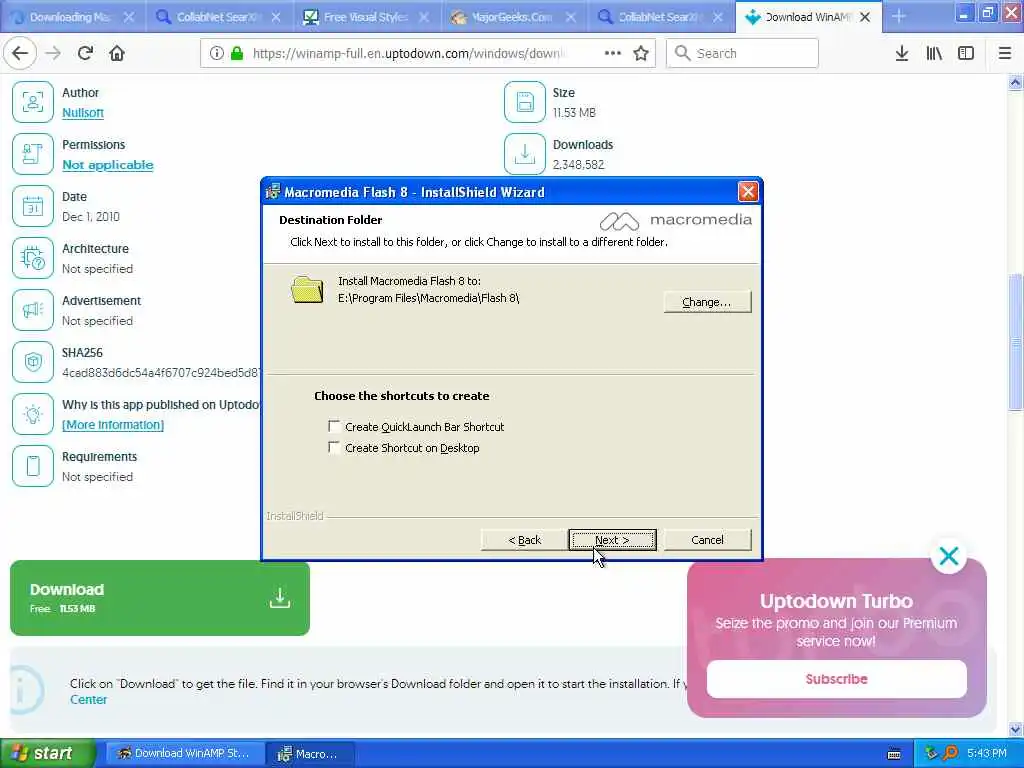Open the Firefox hamburger menu

click(1005, 53)
